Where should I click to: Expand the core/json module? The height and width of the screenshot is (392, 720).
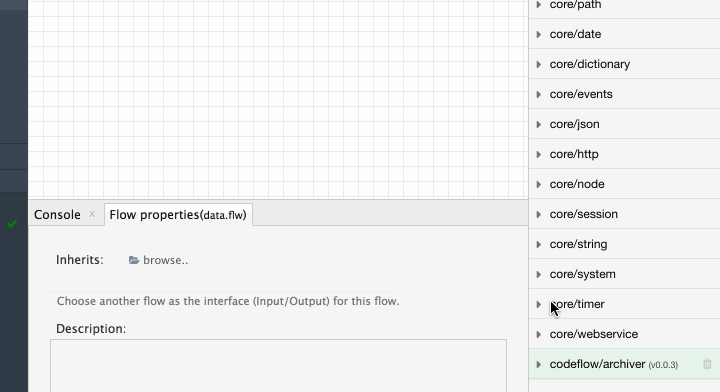(539, 124)
